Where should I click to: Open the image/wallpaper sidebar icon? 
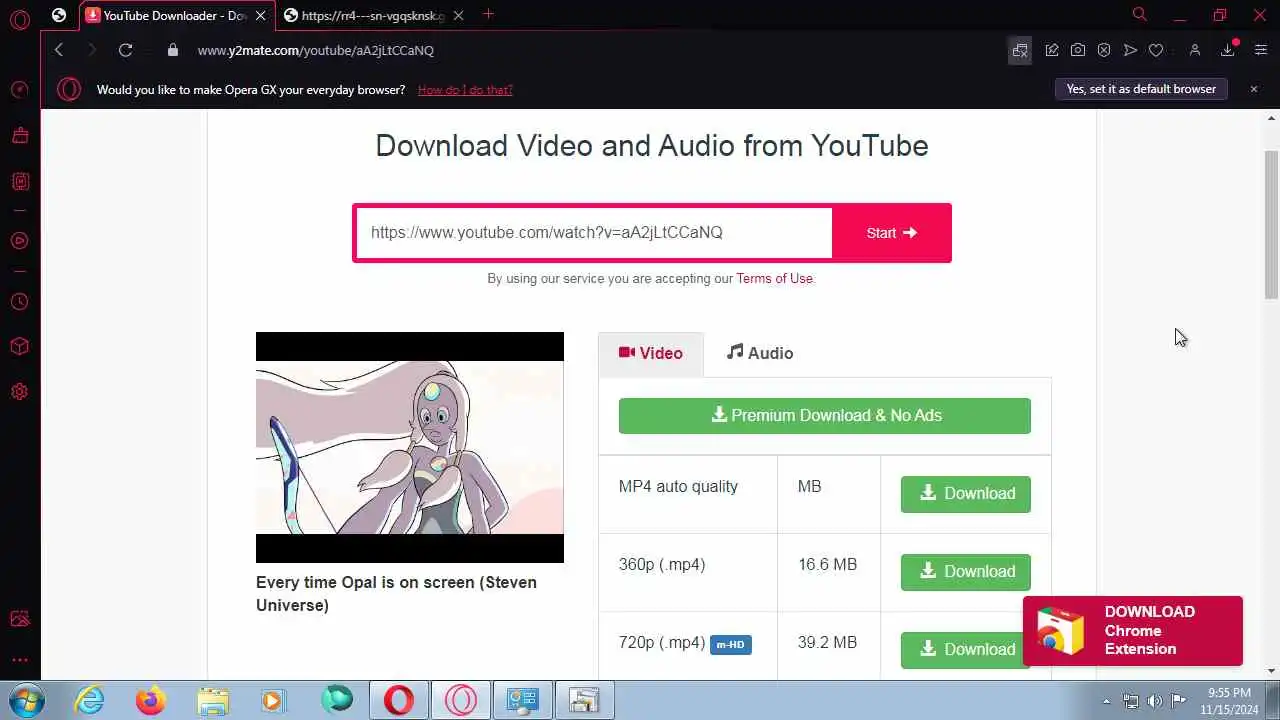click(19, 619)
